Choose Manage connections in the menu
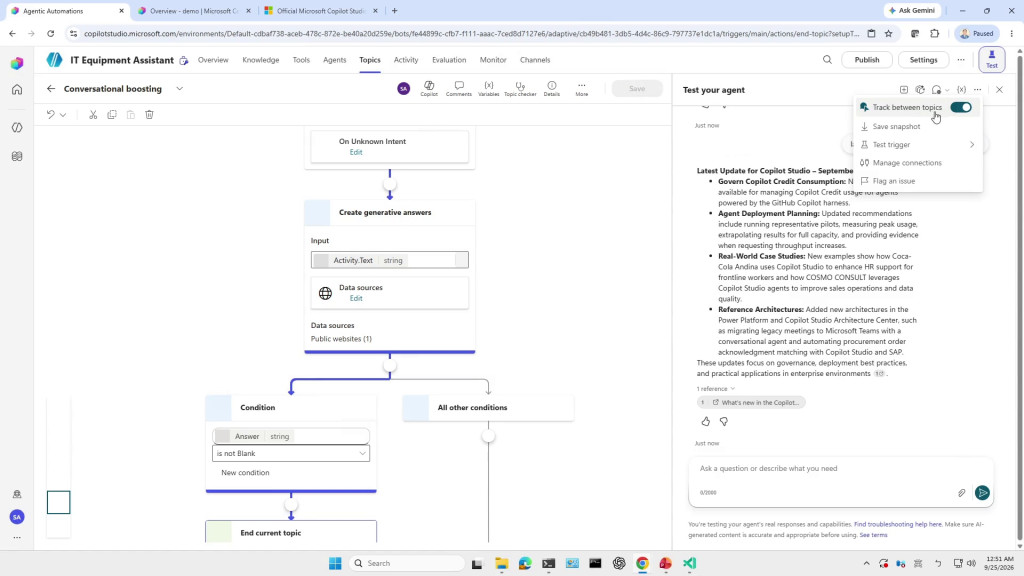 click(918, 163)
